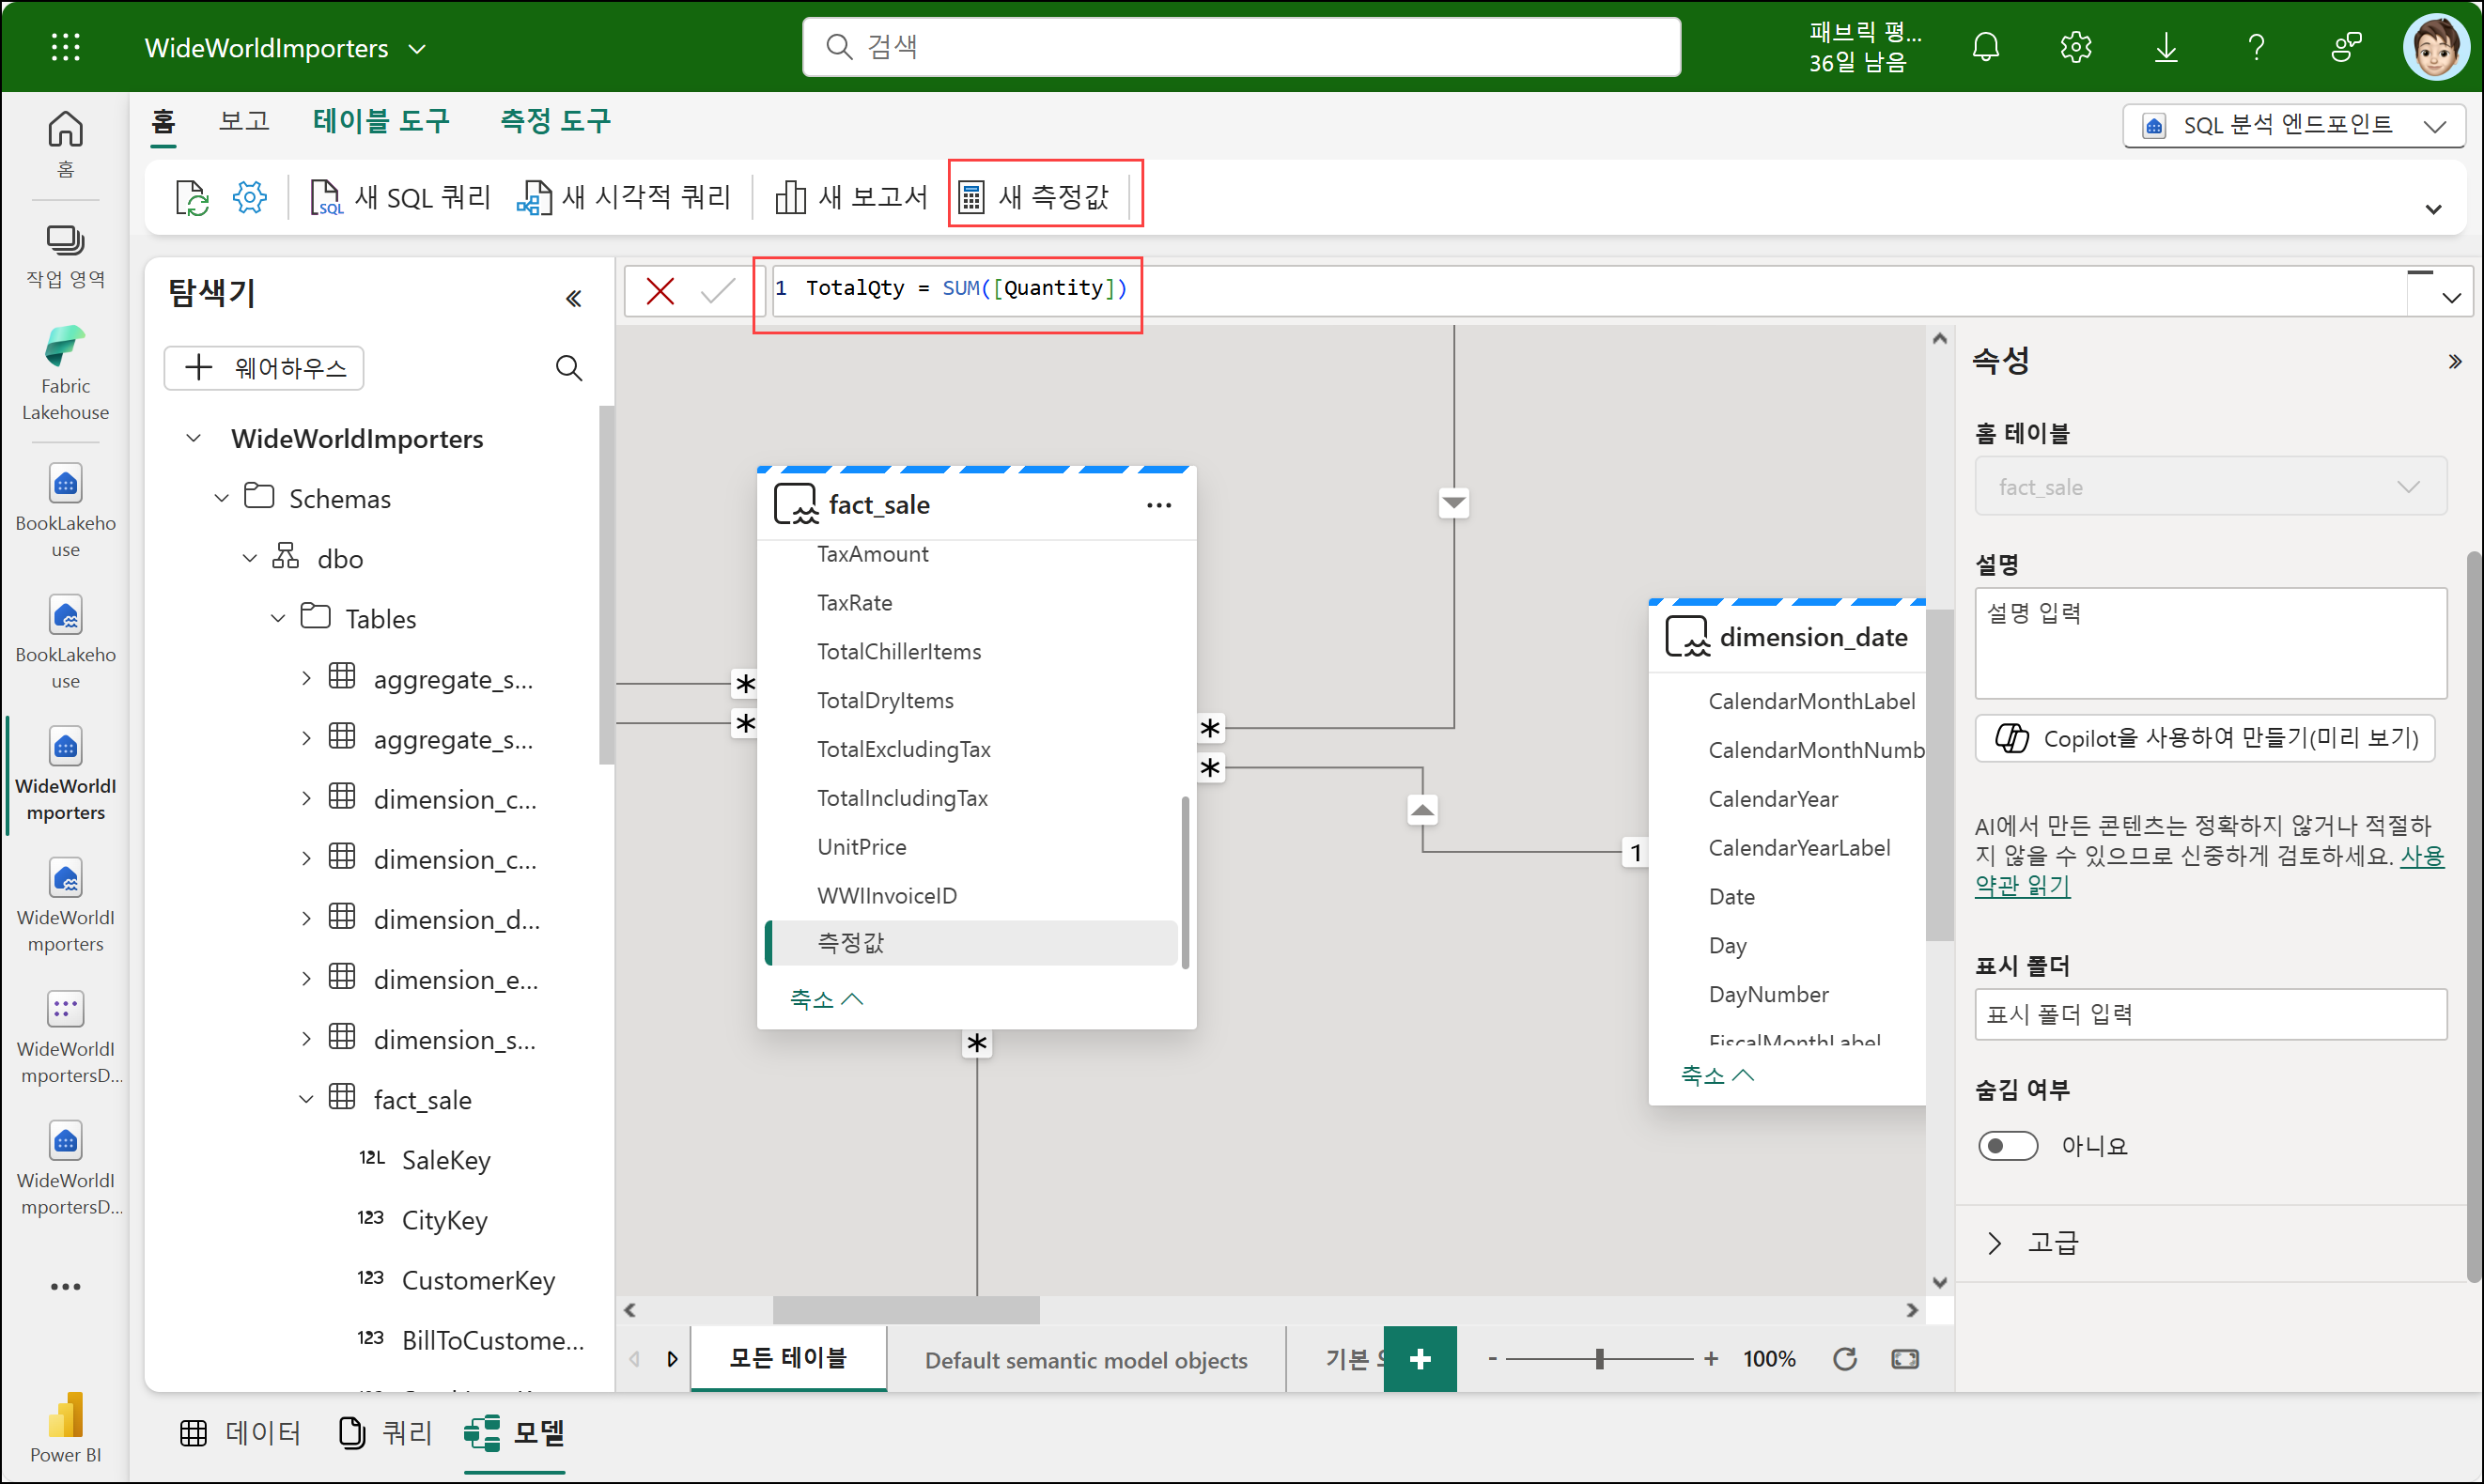Collapse the fact_sale tree node

(x=306, y=1099)
